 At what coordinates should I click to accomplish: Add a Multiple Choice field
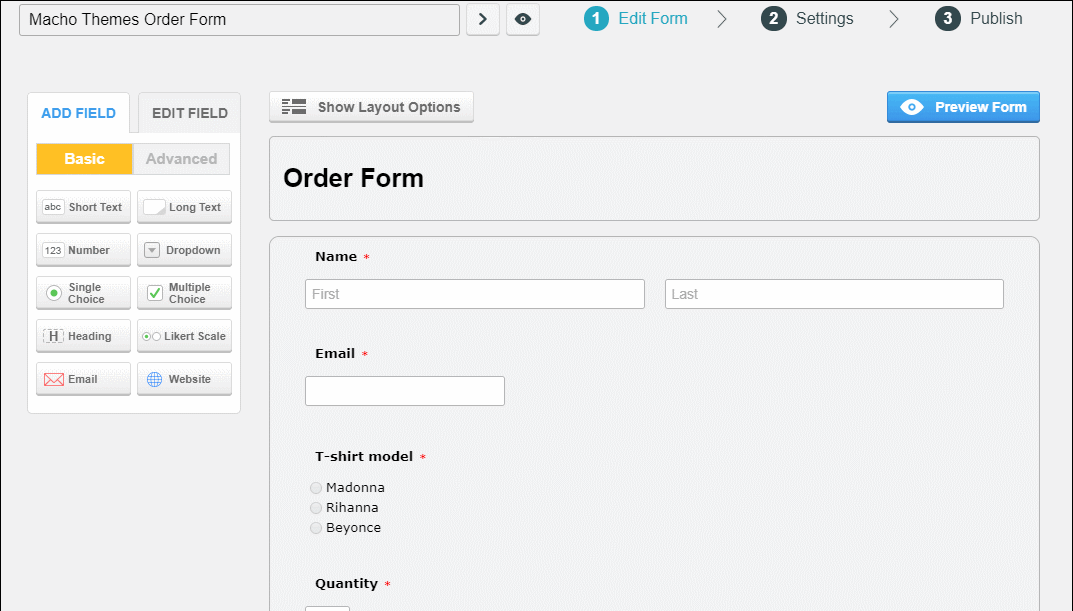184,294
